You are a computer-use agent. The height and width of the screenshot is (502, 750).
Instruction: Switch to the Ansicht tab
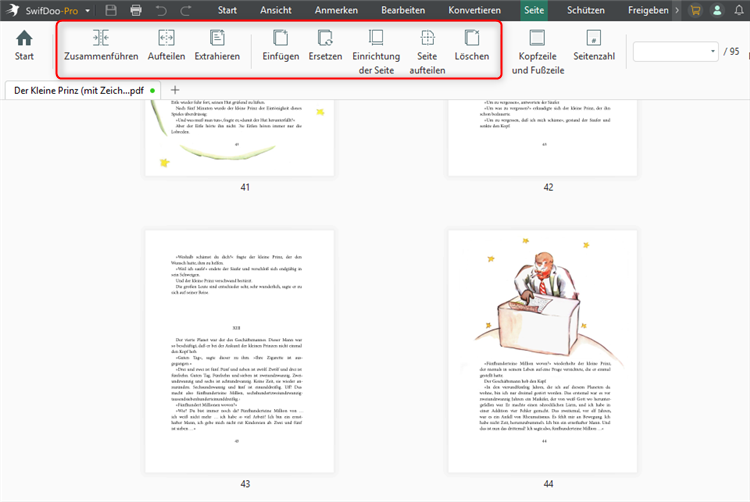276,10
